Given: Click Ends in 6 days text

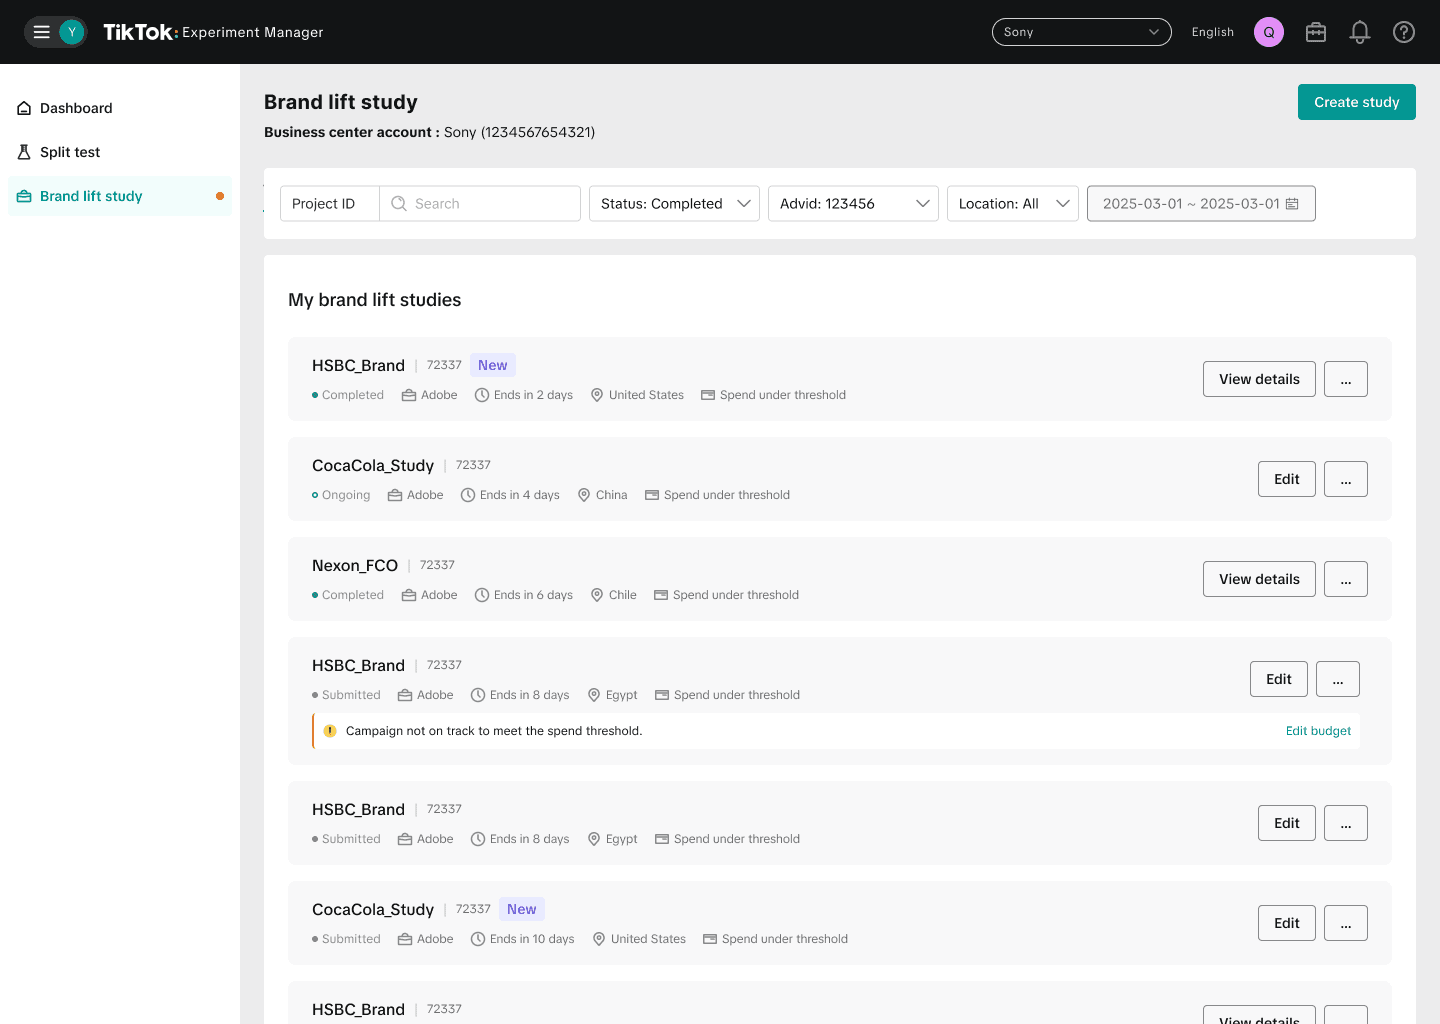Looking at the screenshot, I should [533, 595].
